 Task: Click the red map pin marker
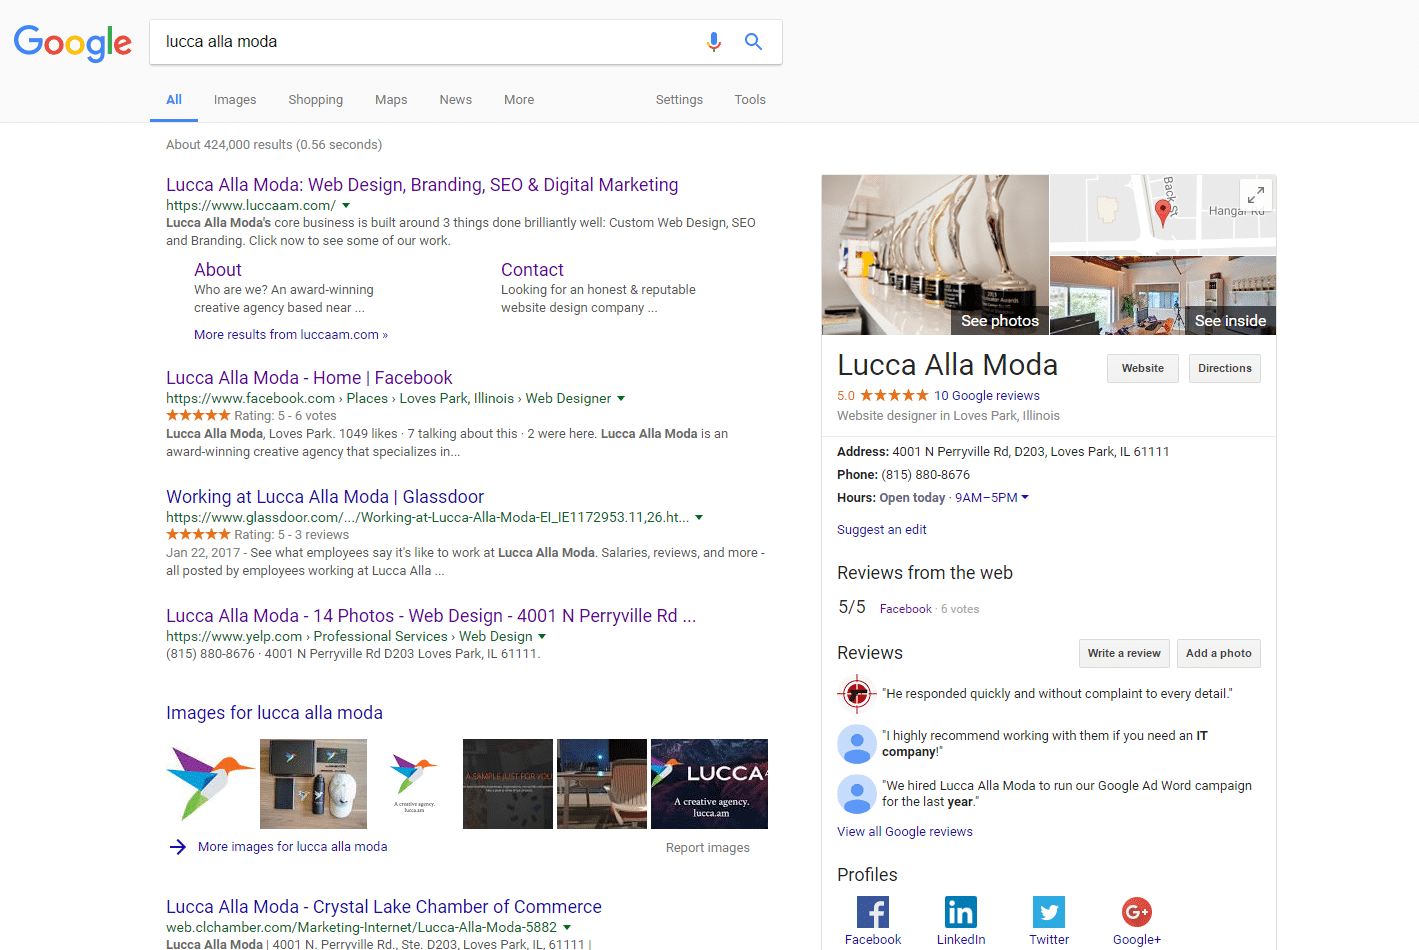click(x=1162, y=212)
